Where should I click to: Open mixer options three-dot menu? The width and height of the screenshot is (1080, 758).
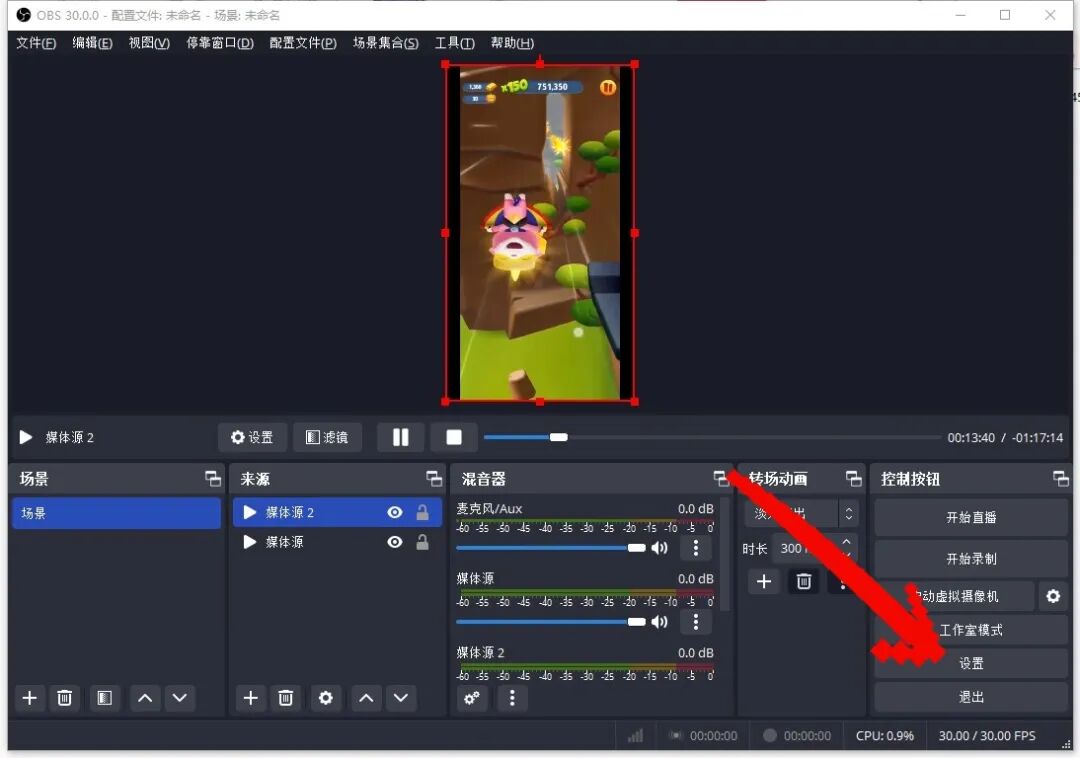(512, 698)
